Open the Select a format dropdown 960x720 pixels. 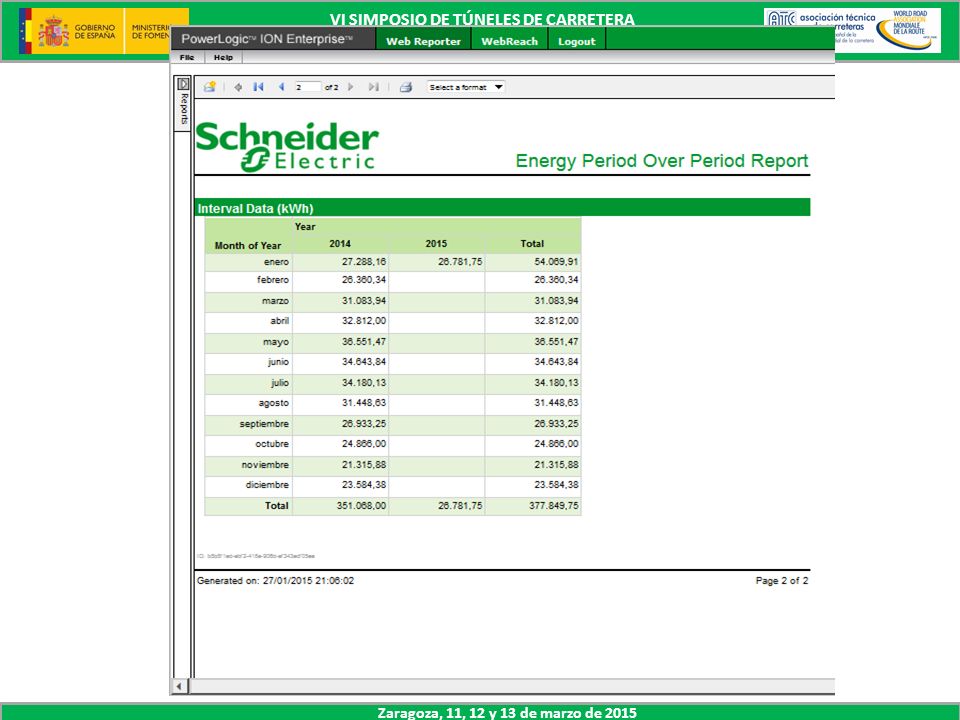tap(465, 87)
